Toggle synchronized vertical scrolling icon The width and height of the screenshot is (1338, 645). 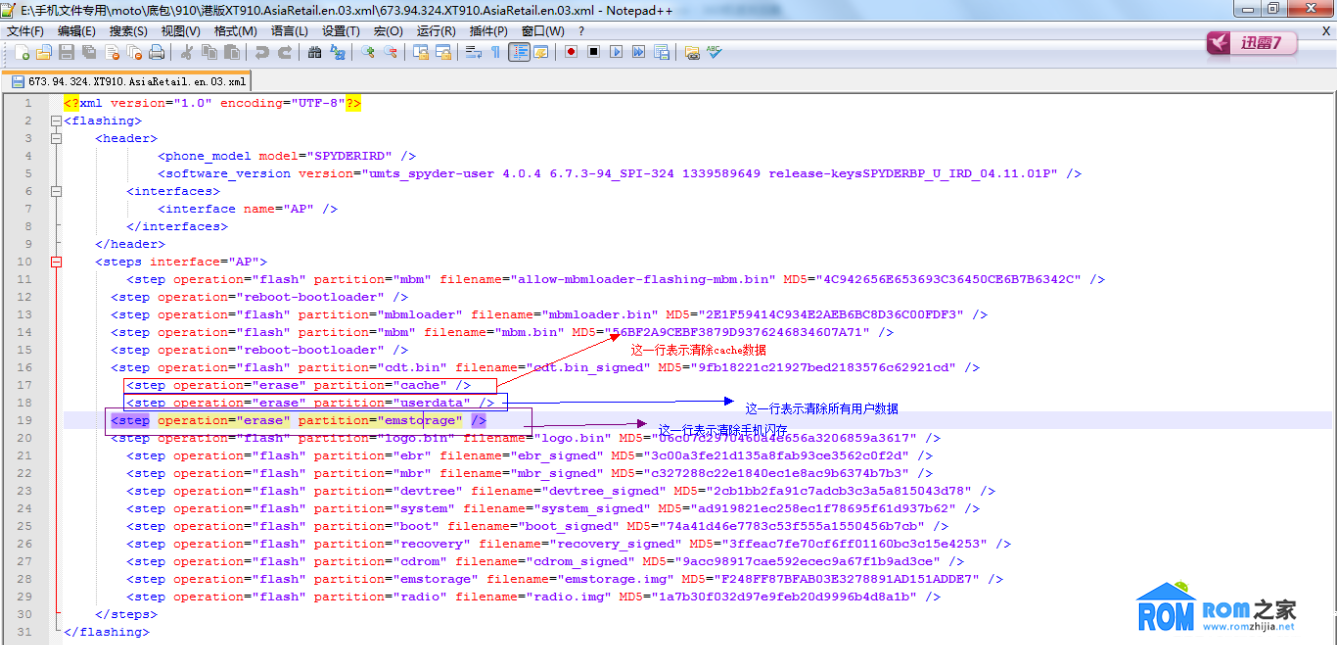point(421,52)
